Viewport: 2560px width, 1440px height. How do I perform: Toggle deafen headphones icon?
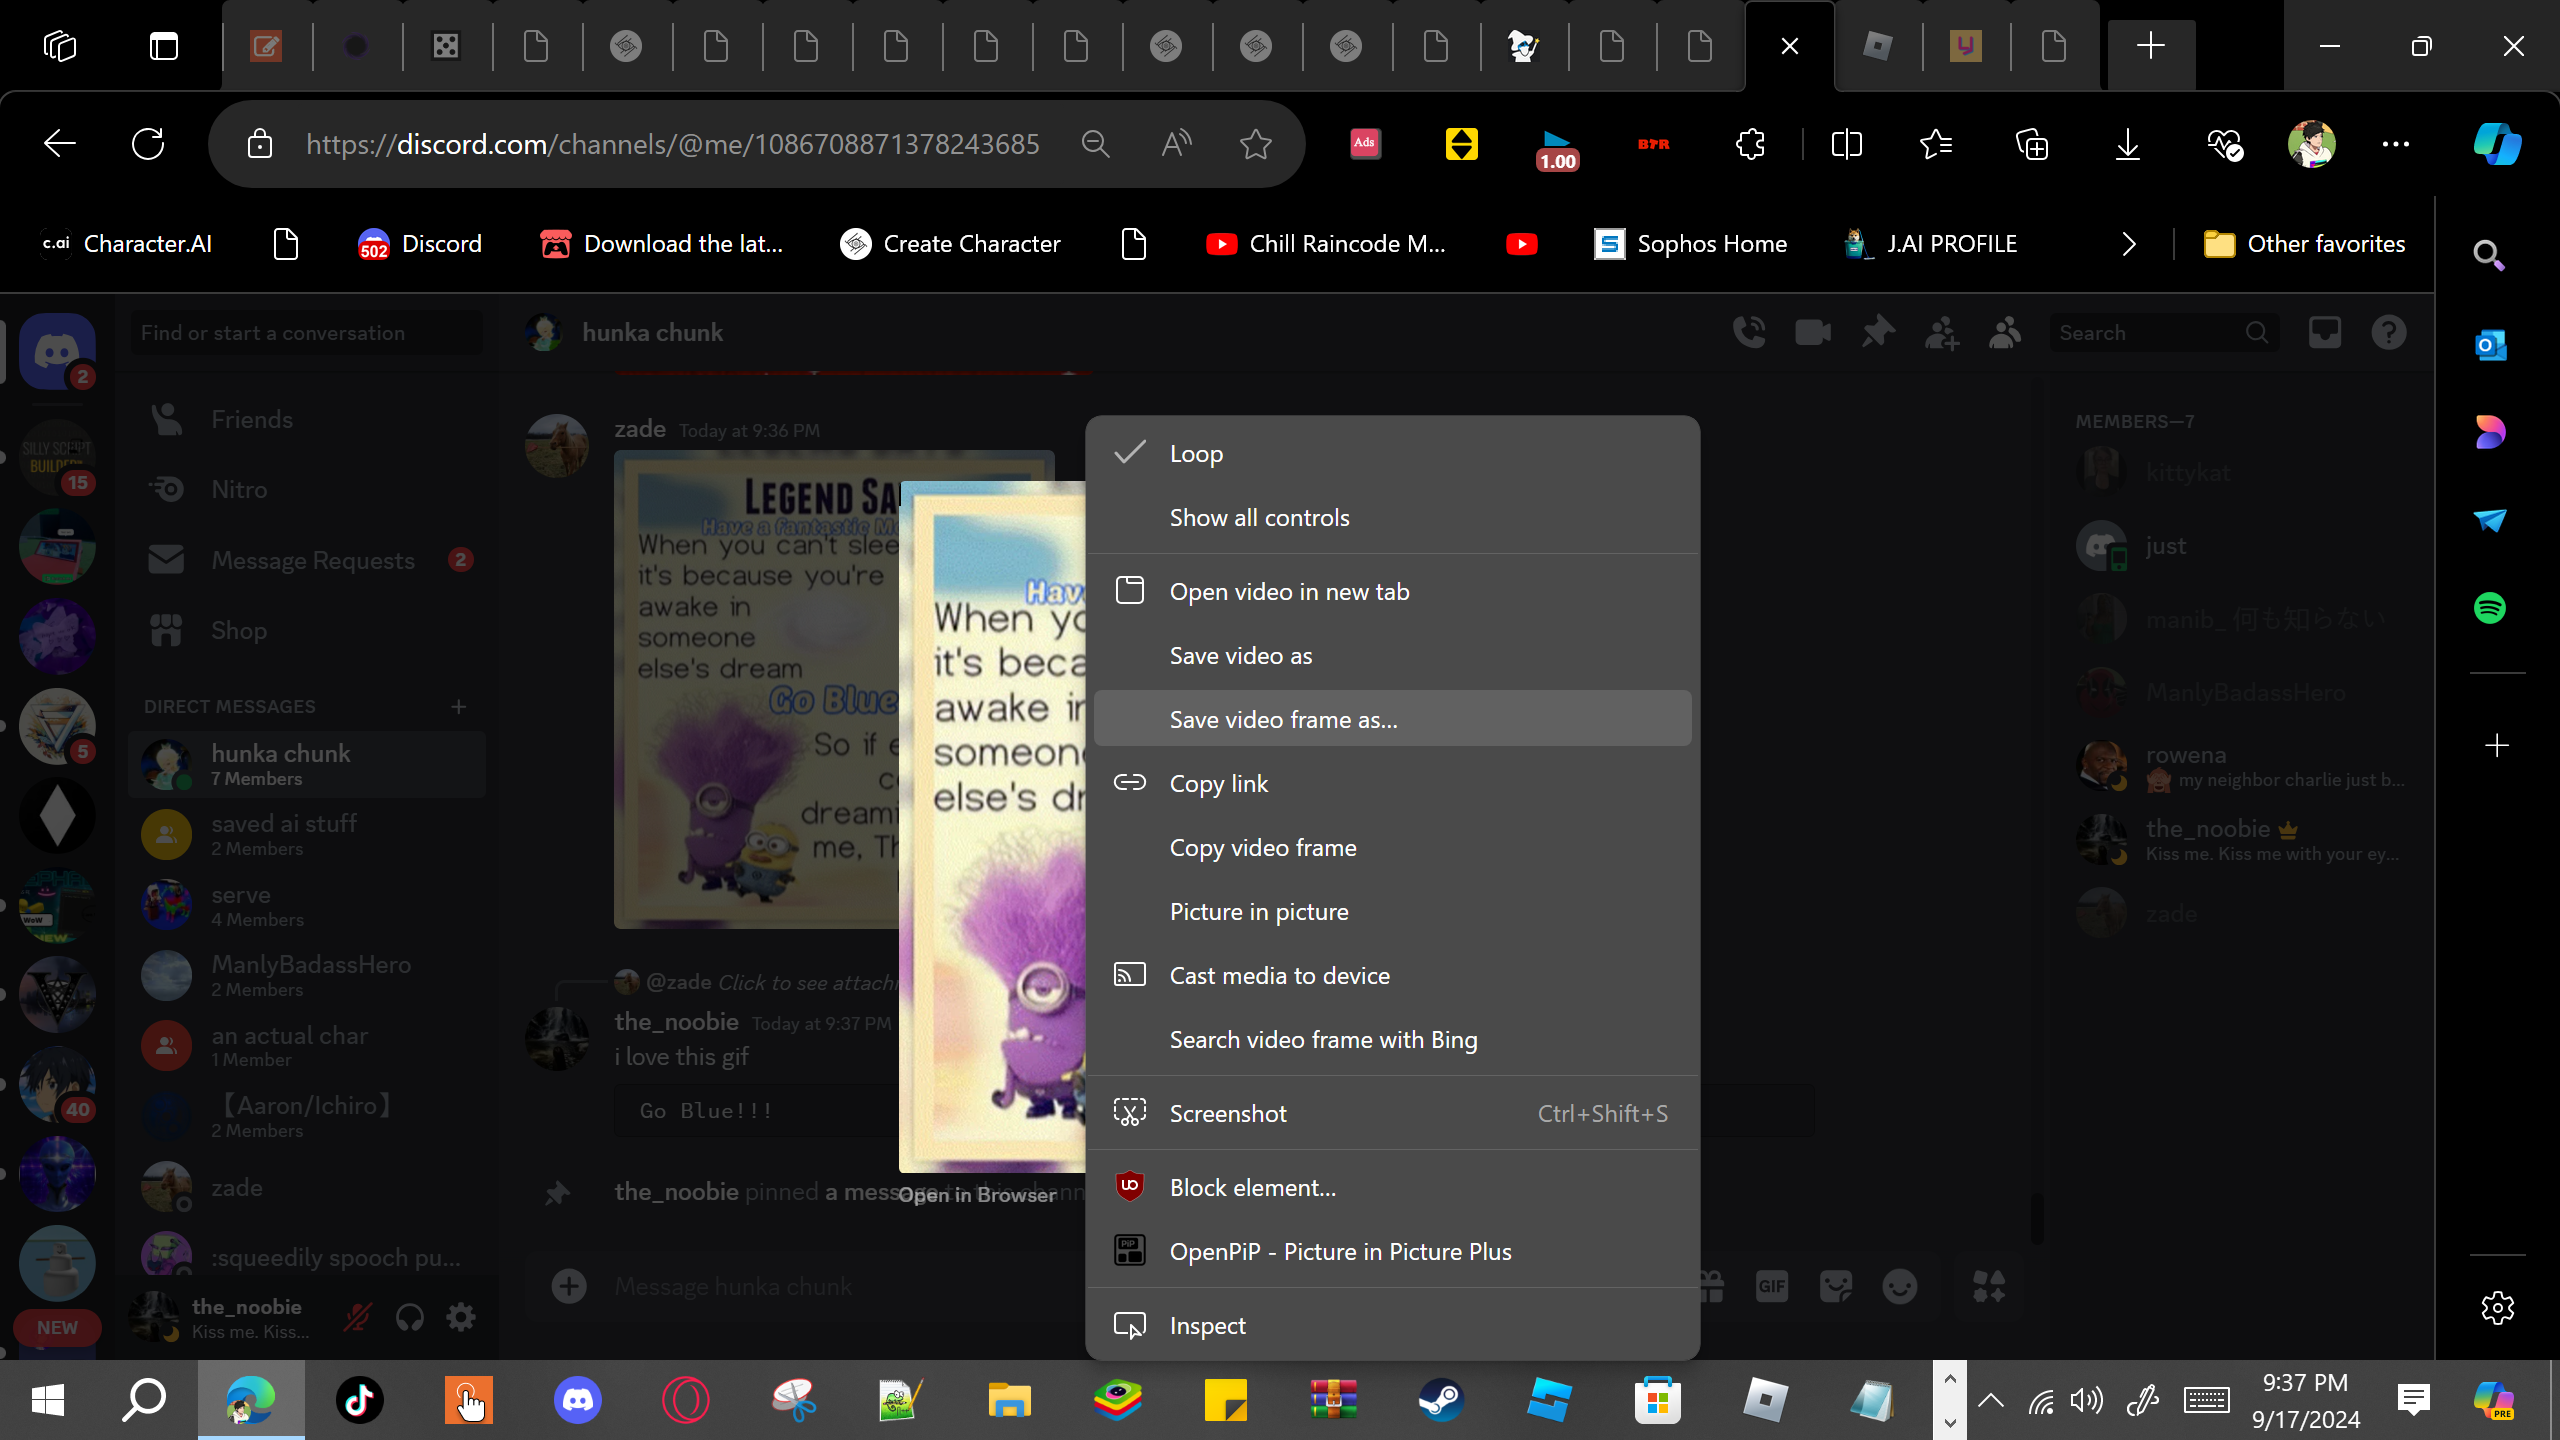click(409, 1317)
